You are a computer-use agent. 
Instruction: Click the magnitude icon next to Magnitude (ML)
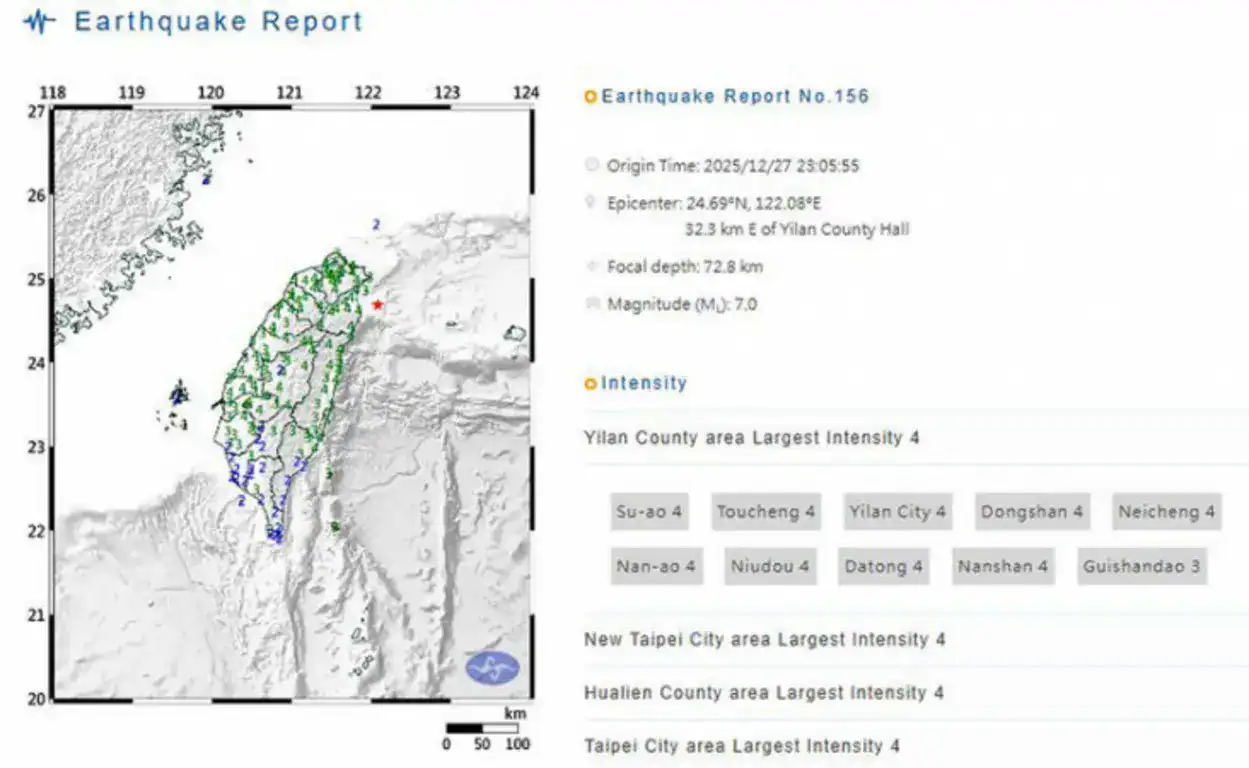coord(593,303)
